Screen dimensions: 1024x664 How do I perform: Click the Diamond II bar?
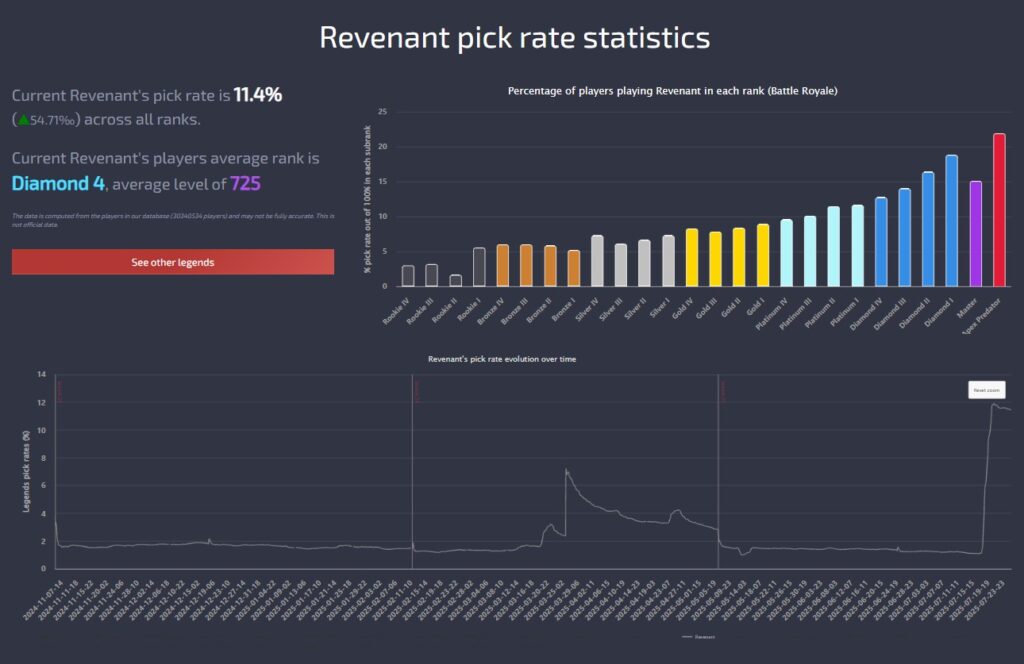click(928, 229)
